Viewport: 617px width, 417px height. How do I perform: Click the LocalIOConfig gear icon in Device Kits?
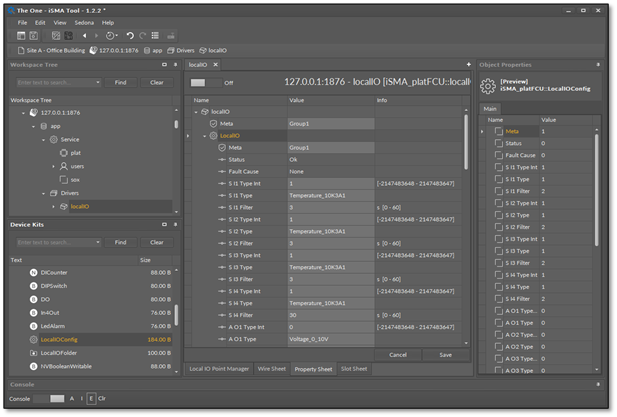pos(33,339)
